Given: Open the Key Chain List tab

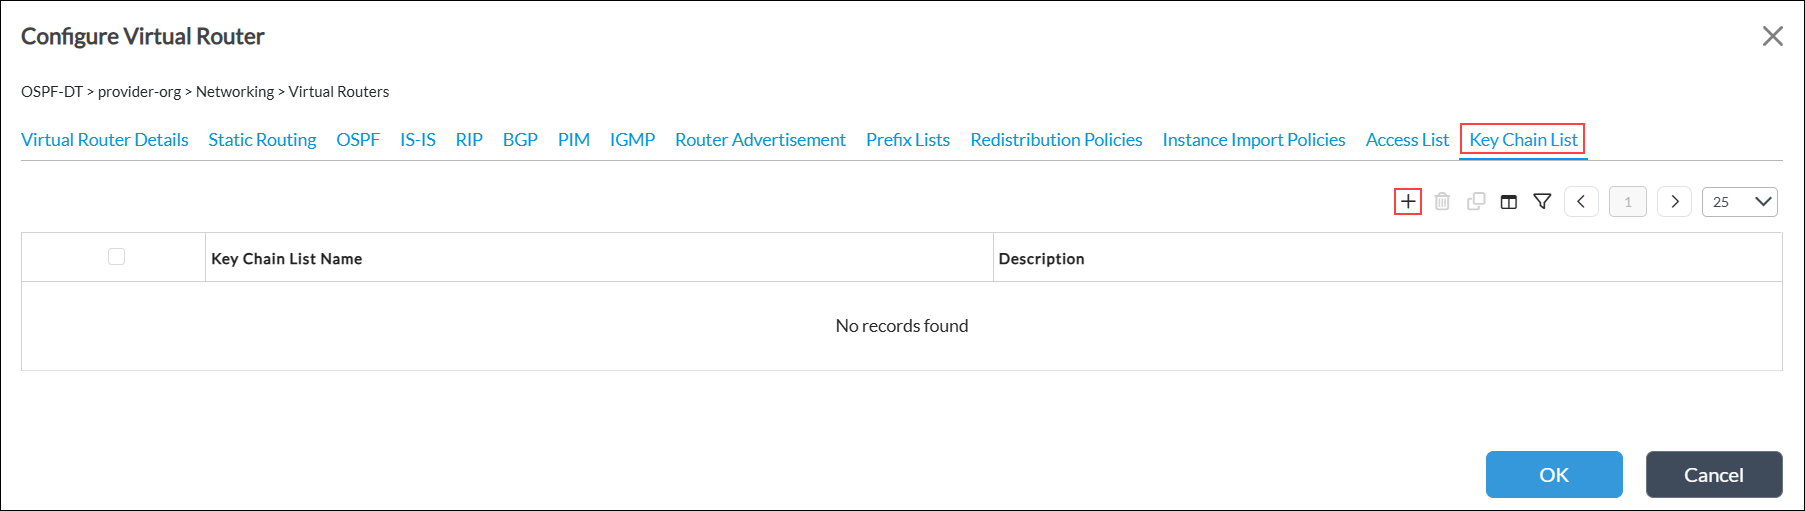Looking at the screenshot, I should coord(1523,140).
